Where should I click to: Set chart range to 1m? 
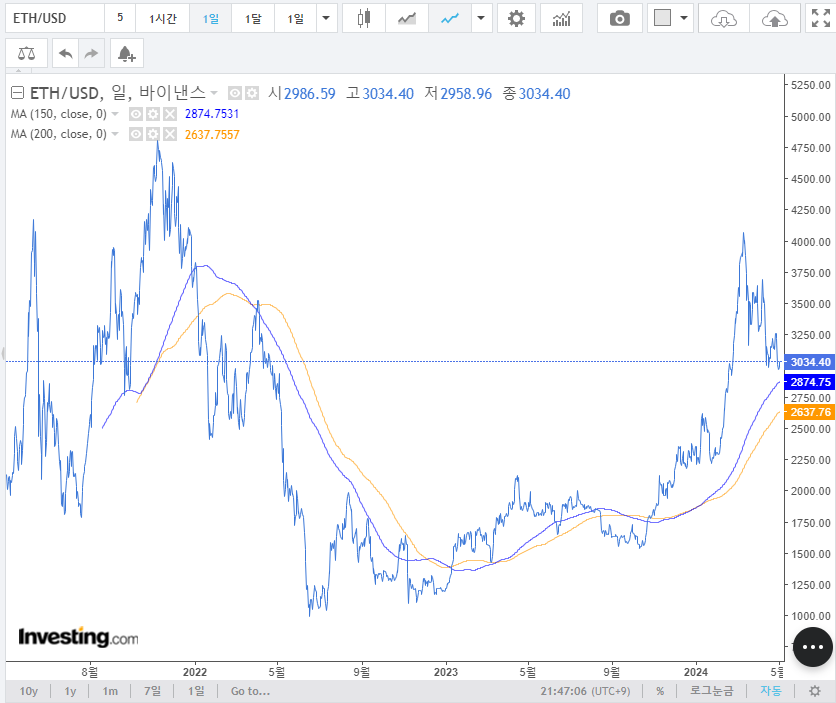[110, 691]
